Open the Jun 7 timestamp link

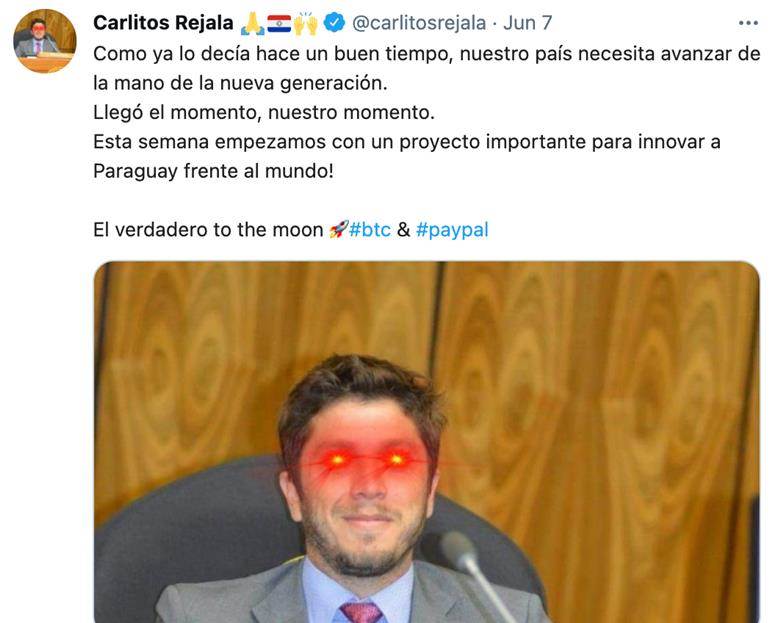[x=527, y=23]
